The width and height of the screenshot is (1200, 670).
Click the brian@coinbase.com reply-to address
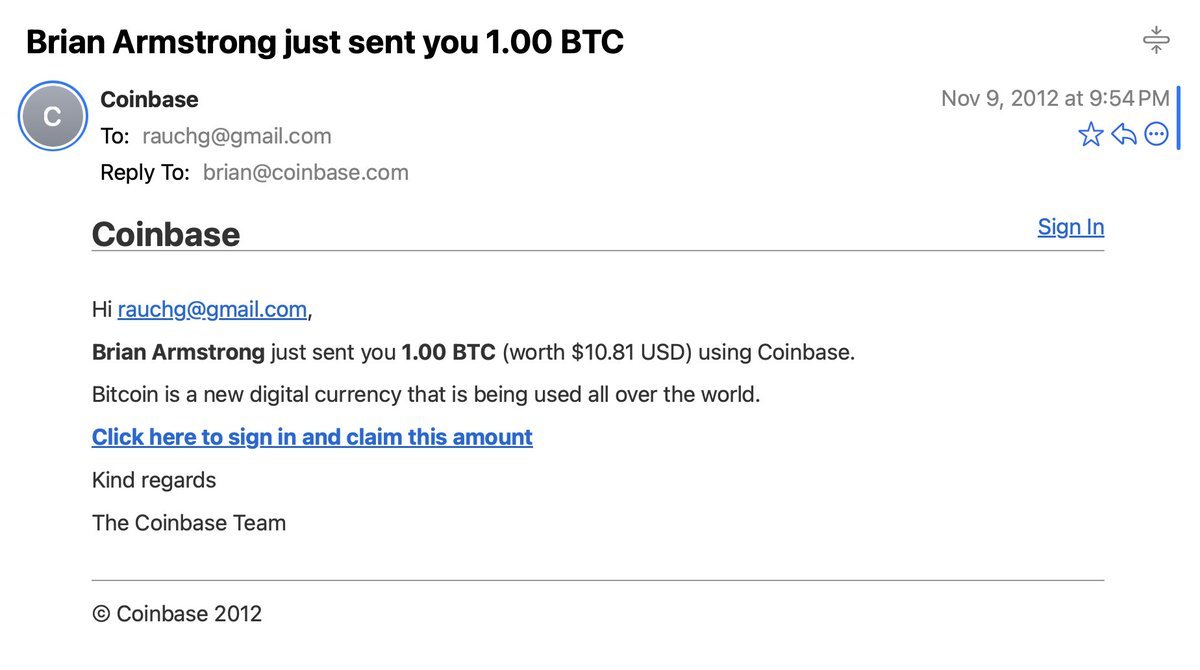(306, 172)
